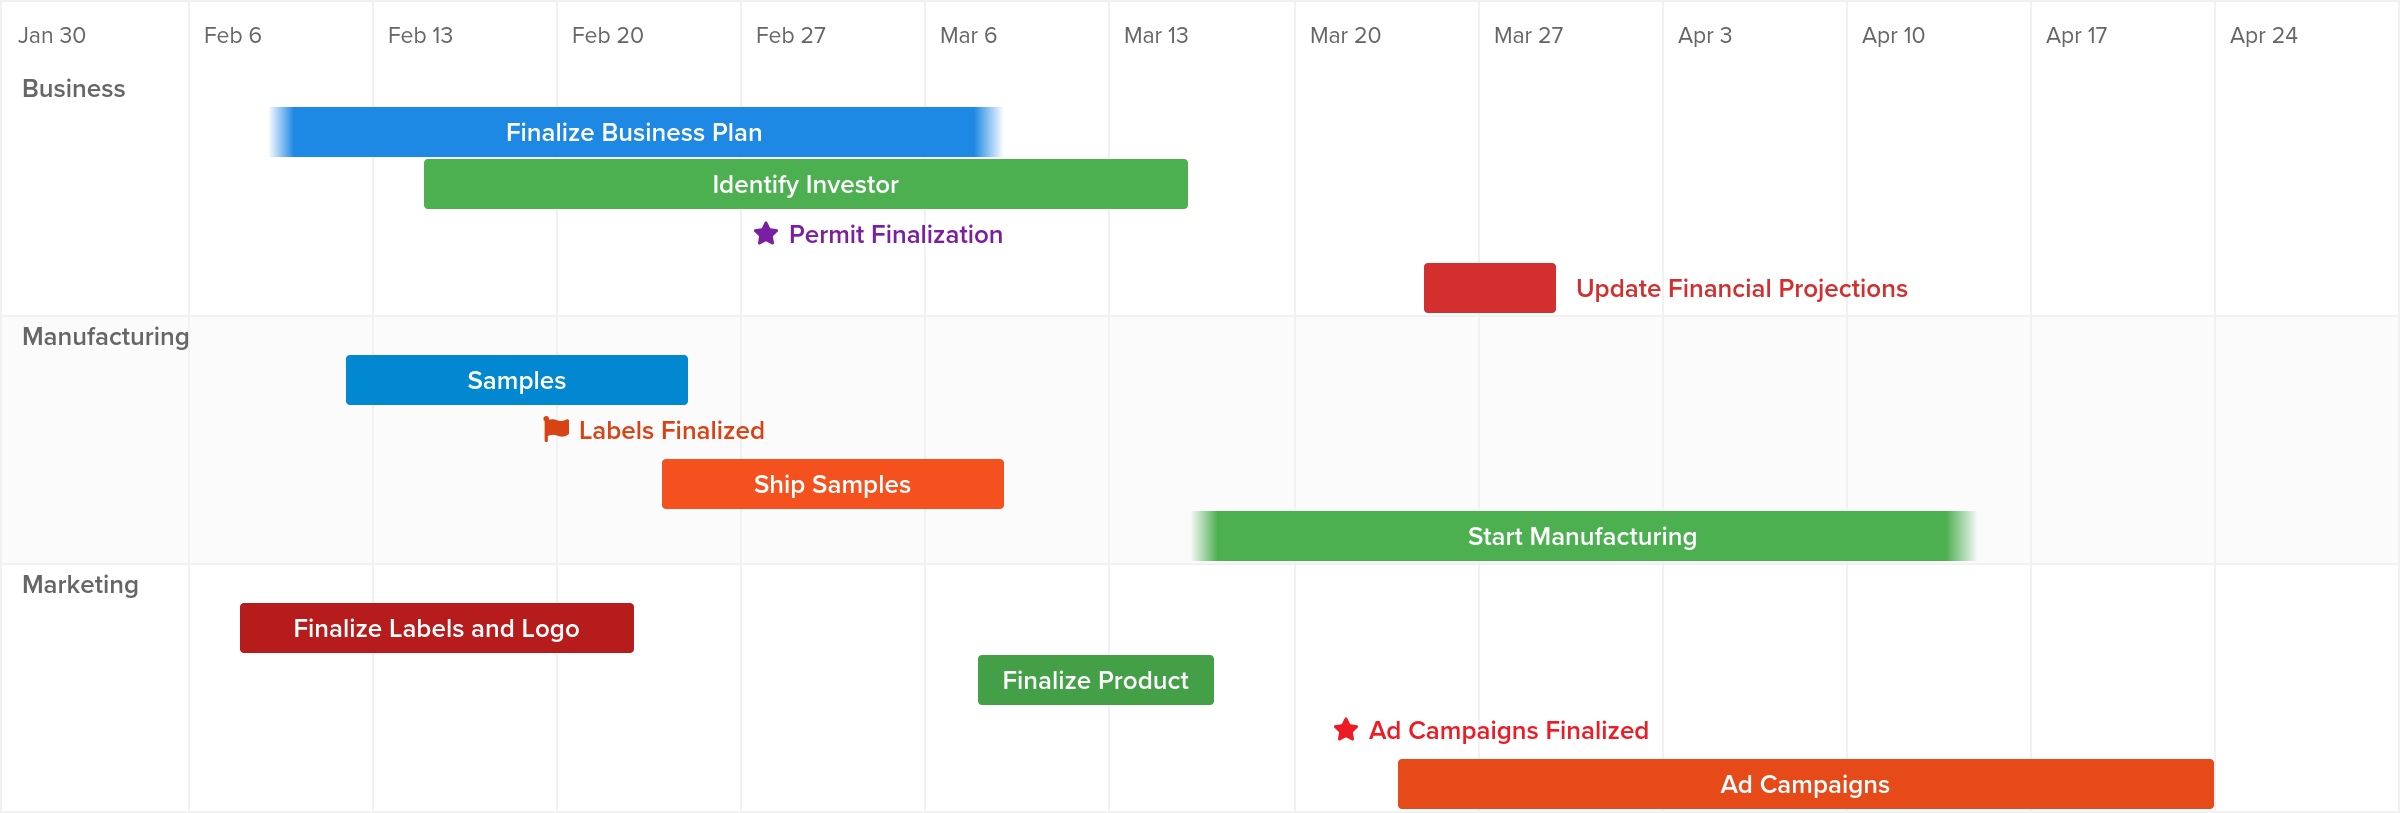2400x813 pixels.
Task: Open the Permit Finalization milestone text
Action: pos(896,234)
